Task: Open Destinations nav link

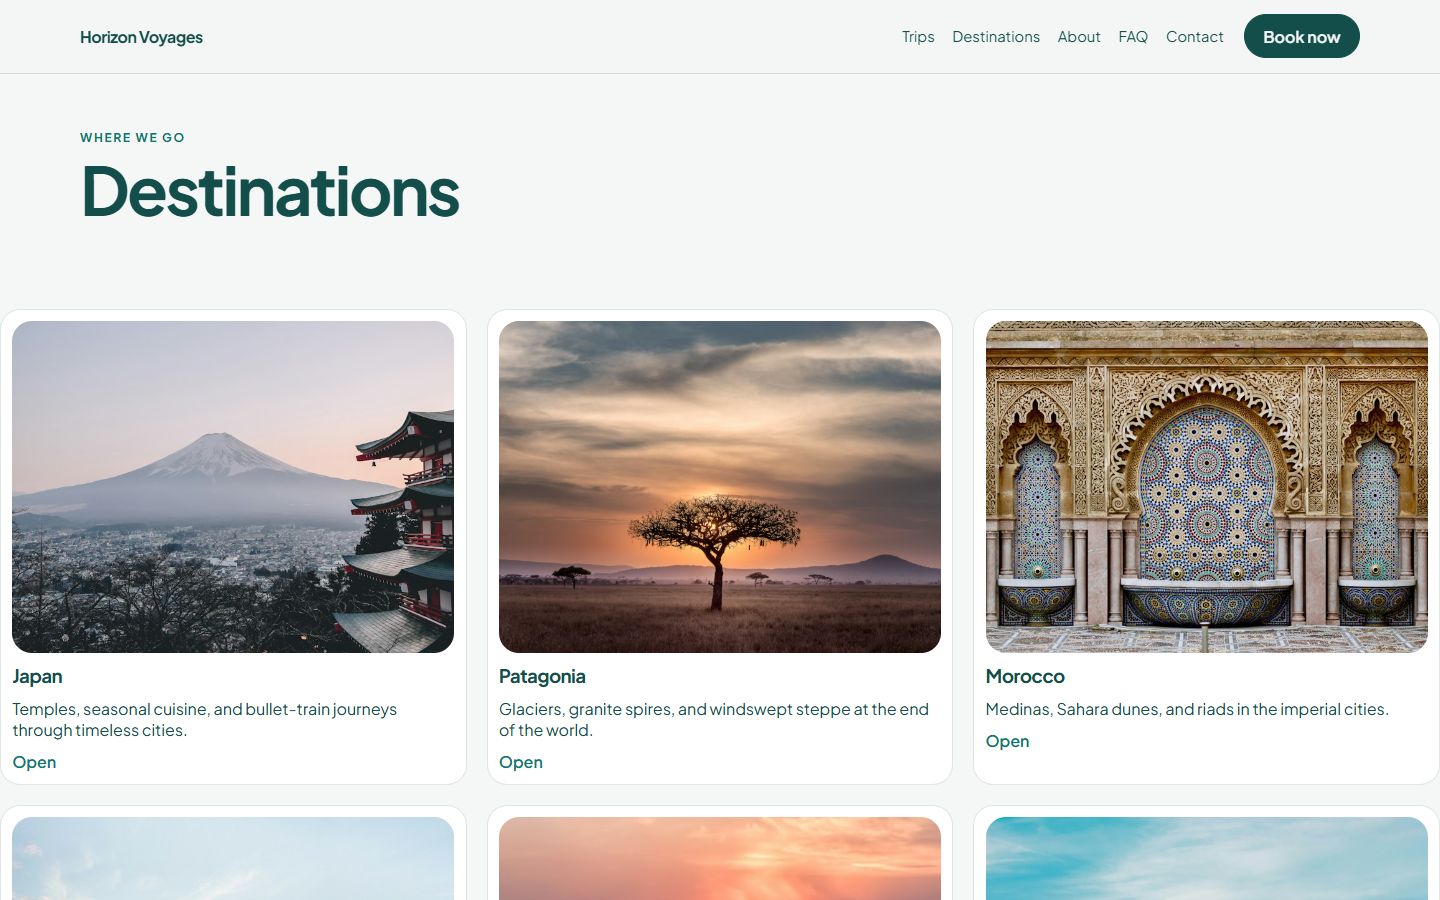Action: pos(996,37)
